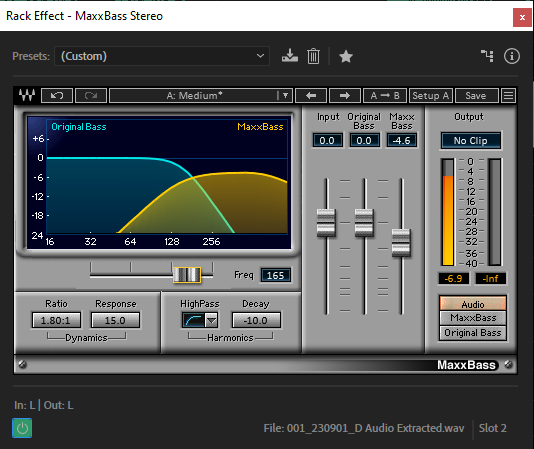Screen dimensions: 534x449
Task: Select Audio monitoring mode
Action: [473, 304]
